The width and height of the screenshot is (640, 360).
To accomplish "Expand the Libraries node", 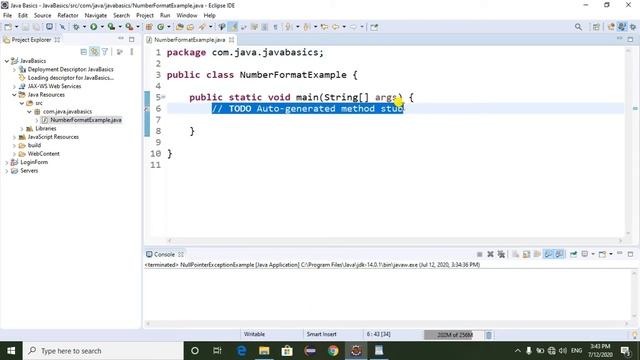I will pos(22,129).
